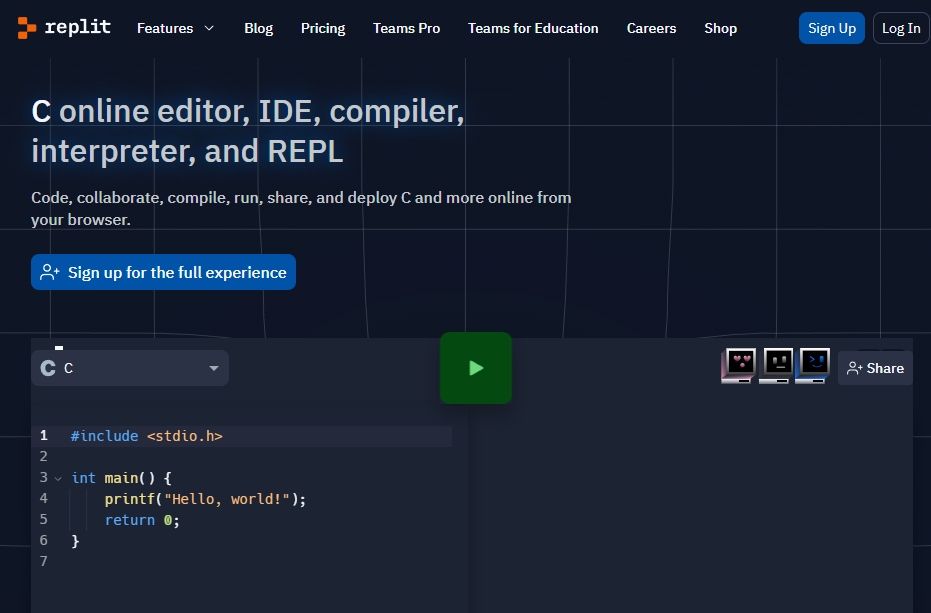Run the code with the green play button
The height and width of the screenshot is (613, 931).
point(476,368)
